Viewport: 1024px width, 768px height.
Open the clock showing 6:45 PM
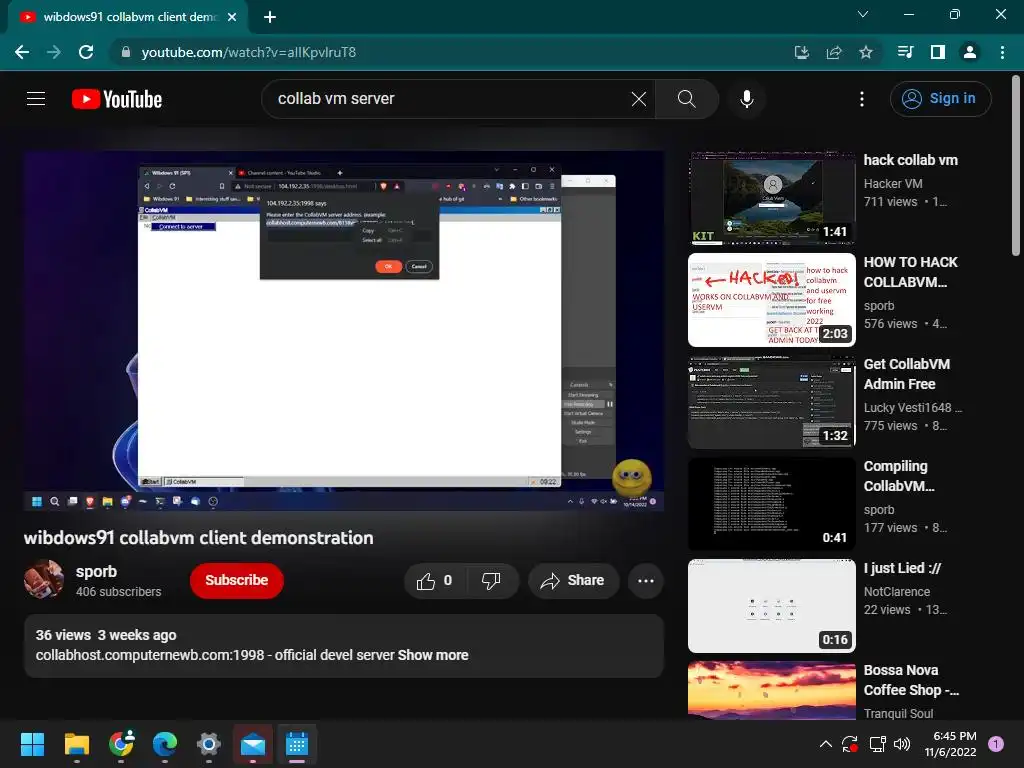(950, 744)
